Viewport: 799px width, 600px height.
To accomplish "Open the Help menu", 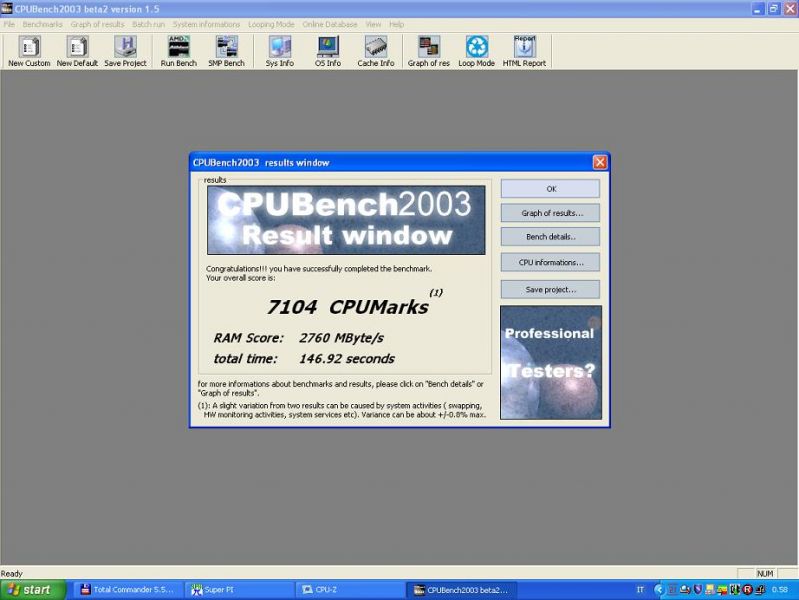I will coord(396,24).
